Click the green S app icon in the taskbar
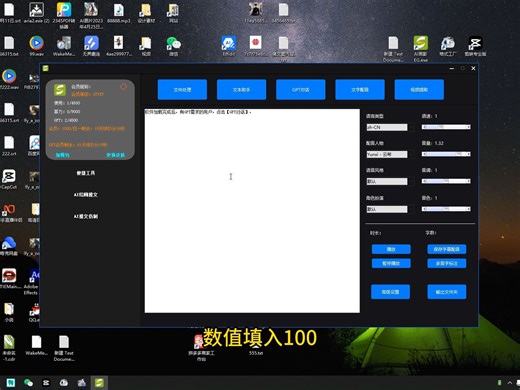Image resolution: width=520 pixels, height=390 pixels. (99, 383)
